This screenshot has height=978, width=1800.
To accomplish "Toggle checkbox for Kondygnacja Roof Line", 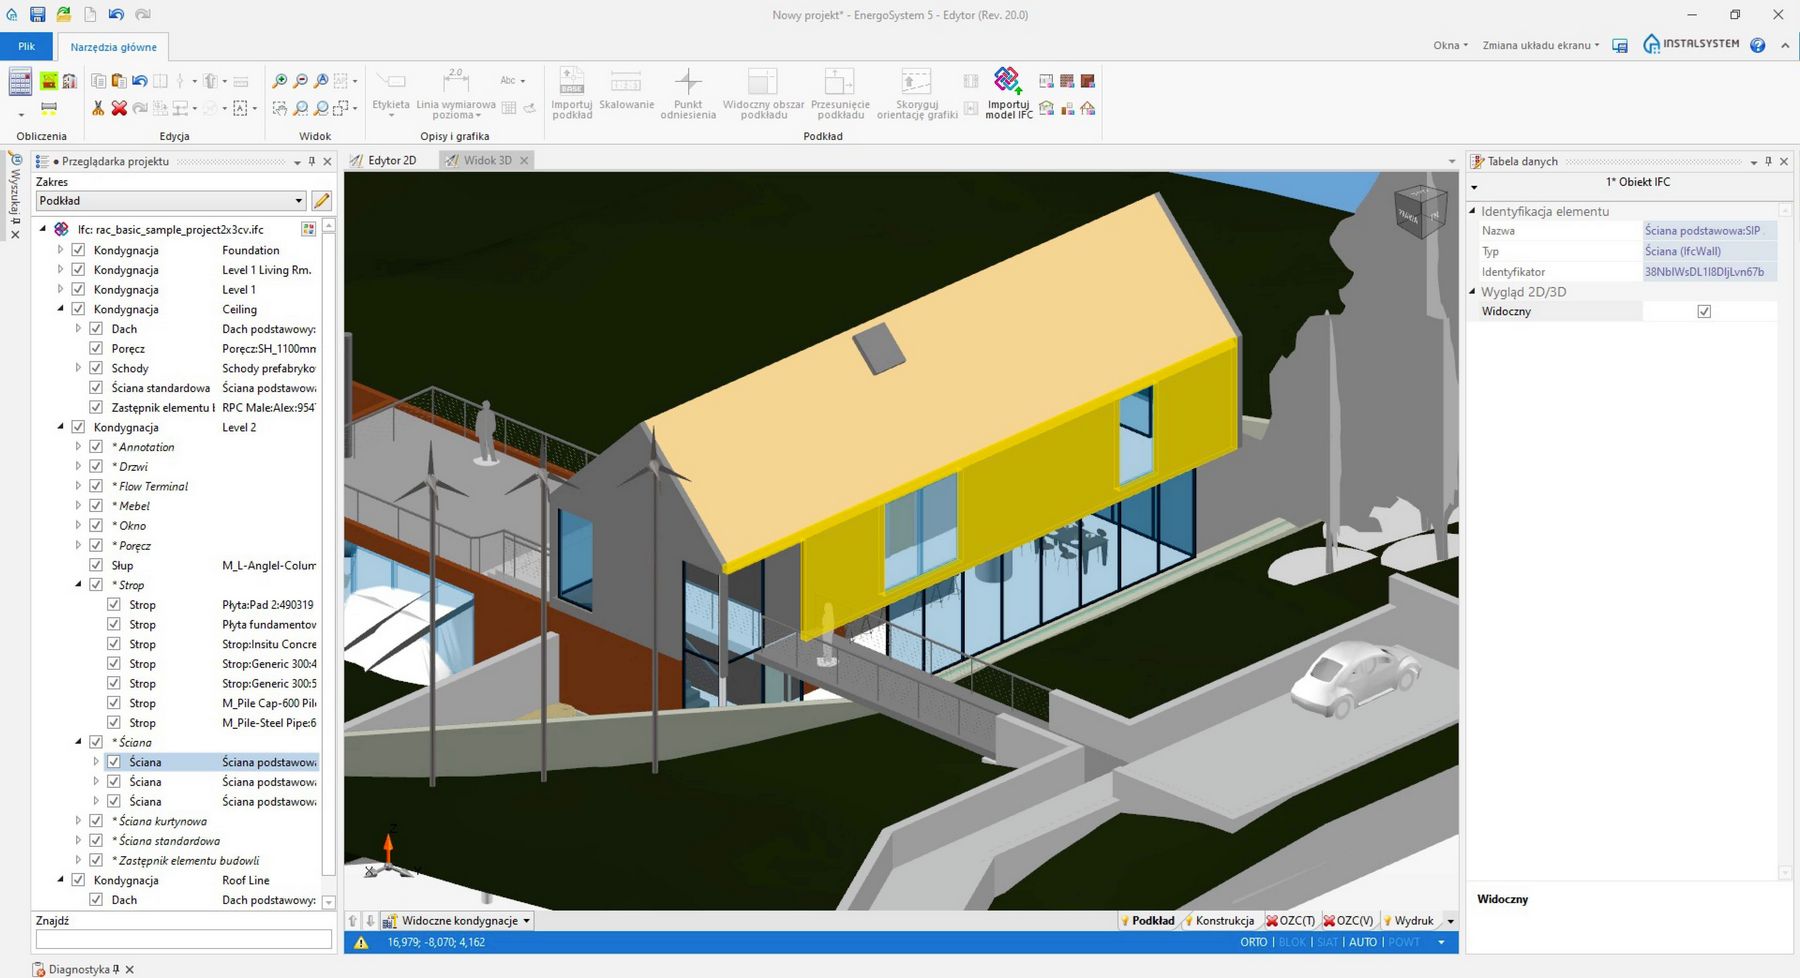I will coord(78,880).
